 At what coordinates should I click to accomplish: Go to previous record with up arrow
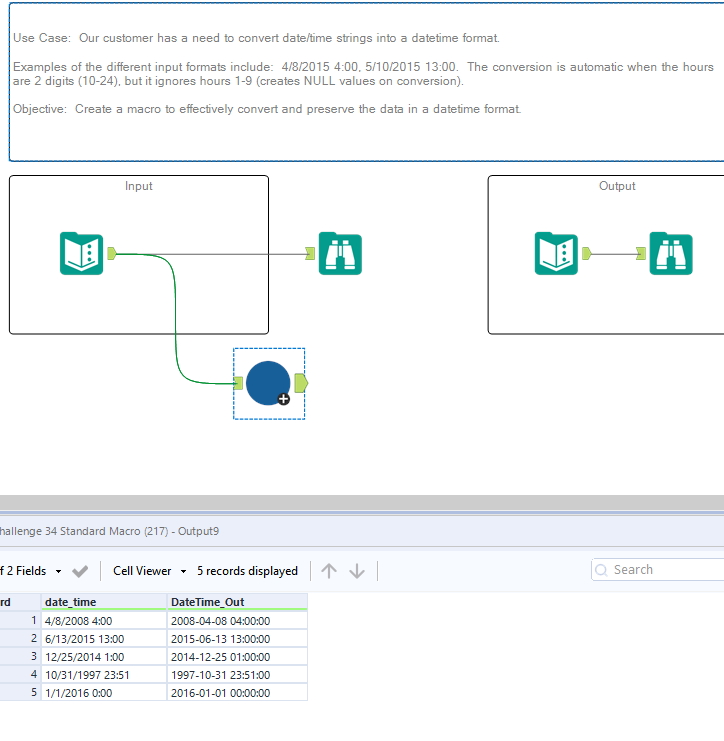pos(329,571)
